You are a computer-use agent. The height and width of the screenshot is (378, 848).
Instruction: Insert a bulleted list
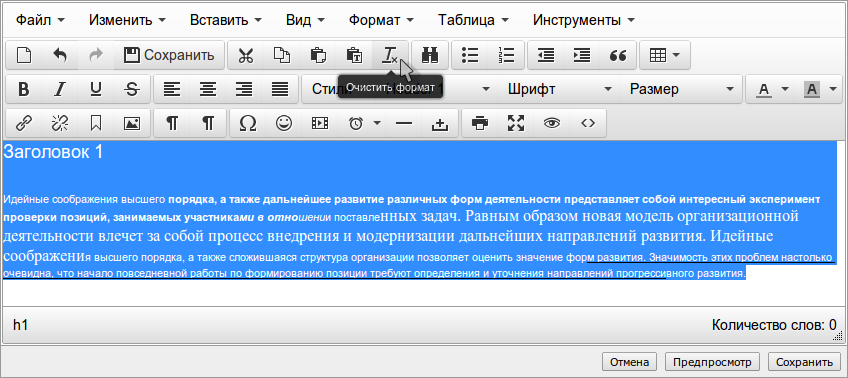pyautogui.click(x=470, y=55)
